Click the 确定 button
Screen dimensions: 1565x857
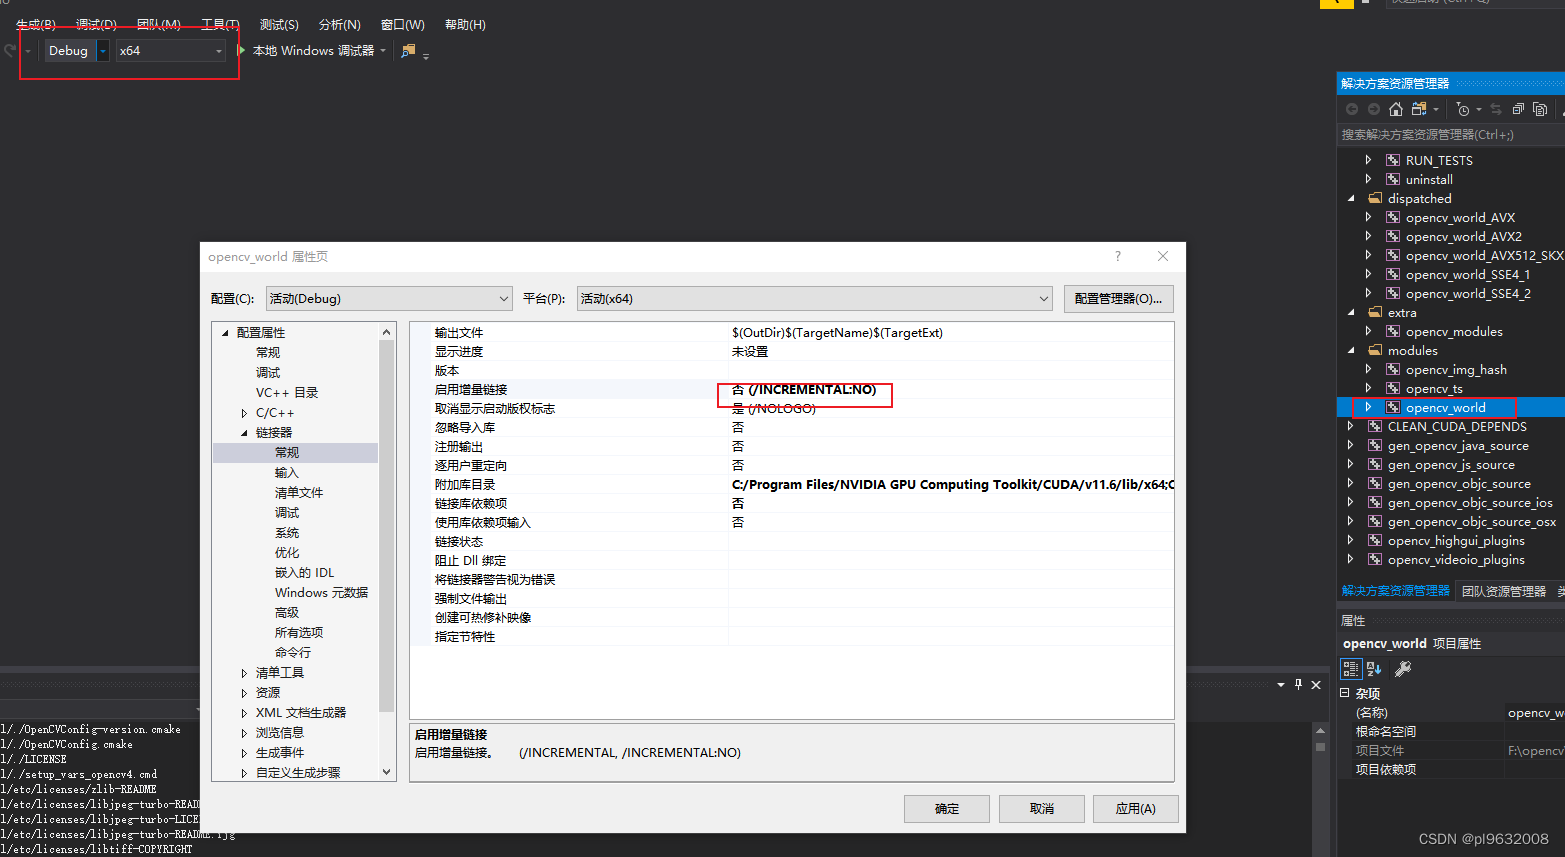(x=946, y=808)
